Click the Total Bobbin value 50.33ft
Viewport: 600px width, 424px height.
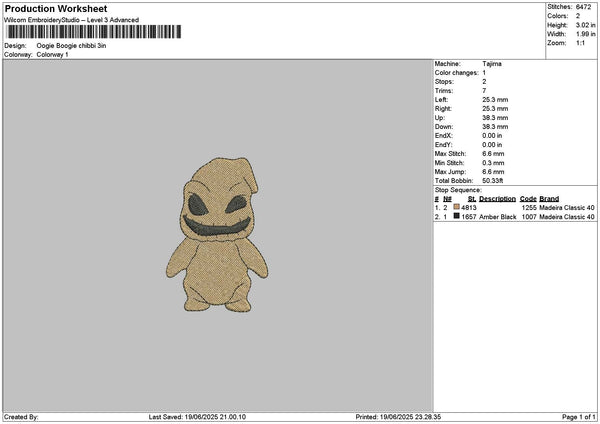(x=497, y=180)
